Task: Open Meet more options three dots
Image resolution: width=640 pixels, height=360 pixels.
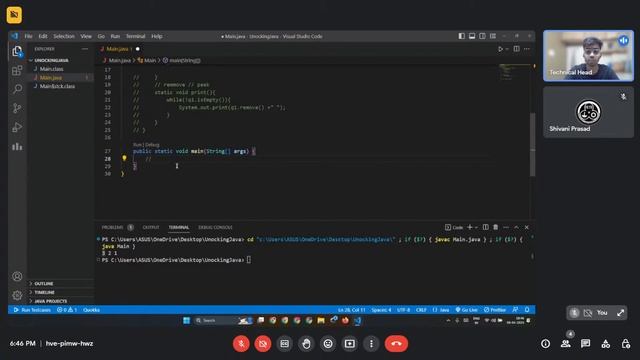Action: click(x=371, y=344)
